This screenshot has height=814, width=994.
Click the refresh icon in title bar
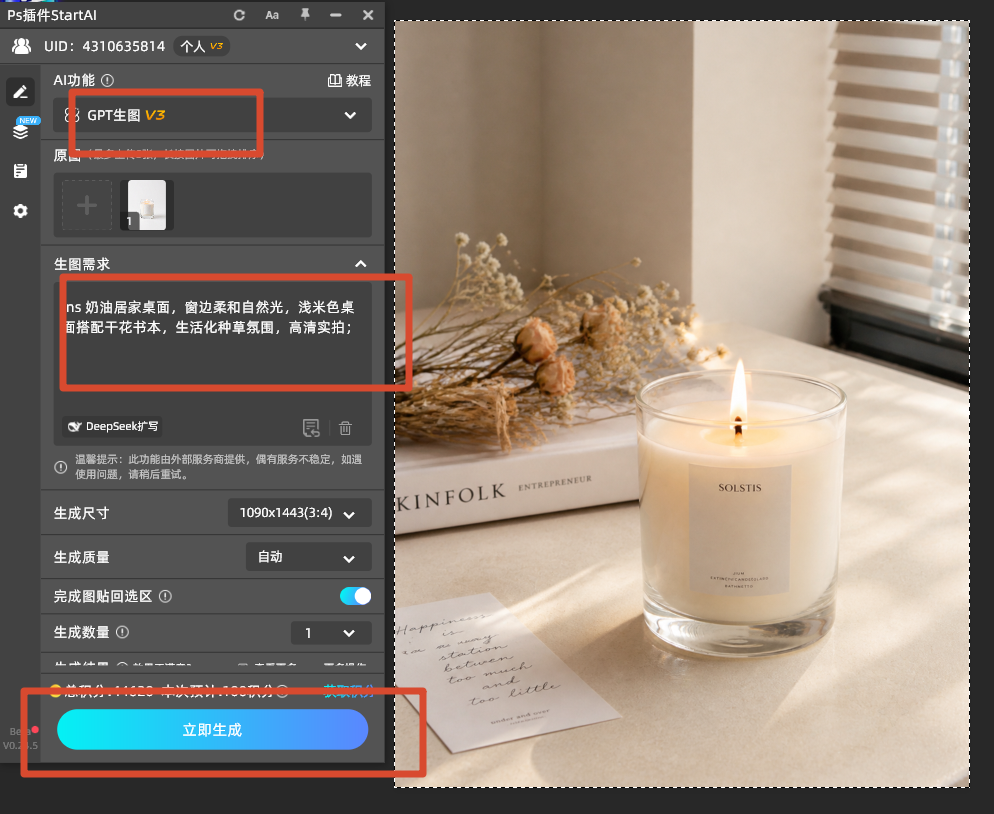click(239, 15)
